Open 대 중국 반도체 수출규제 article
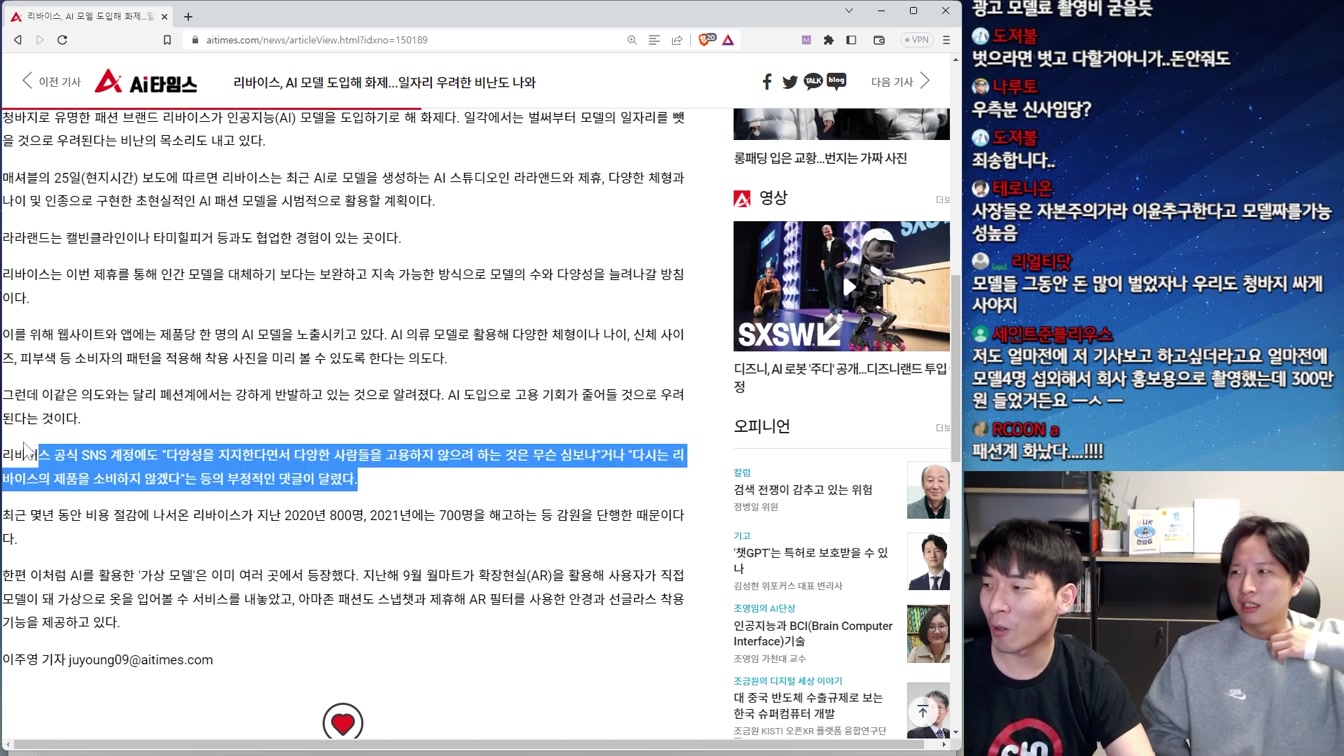Viewport: 1344px width, 756px height. click(x=808, y=705)
